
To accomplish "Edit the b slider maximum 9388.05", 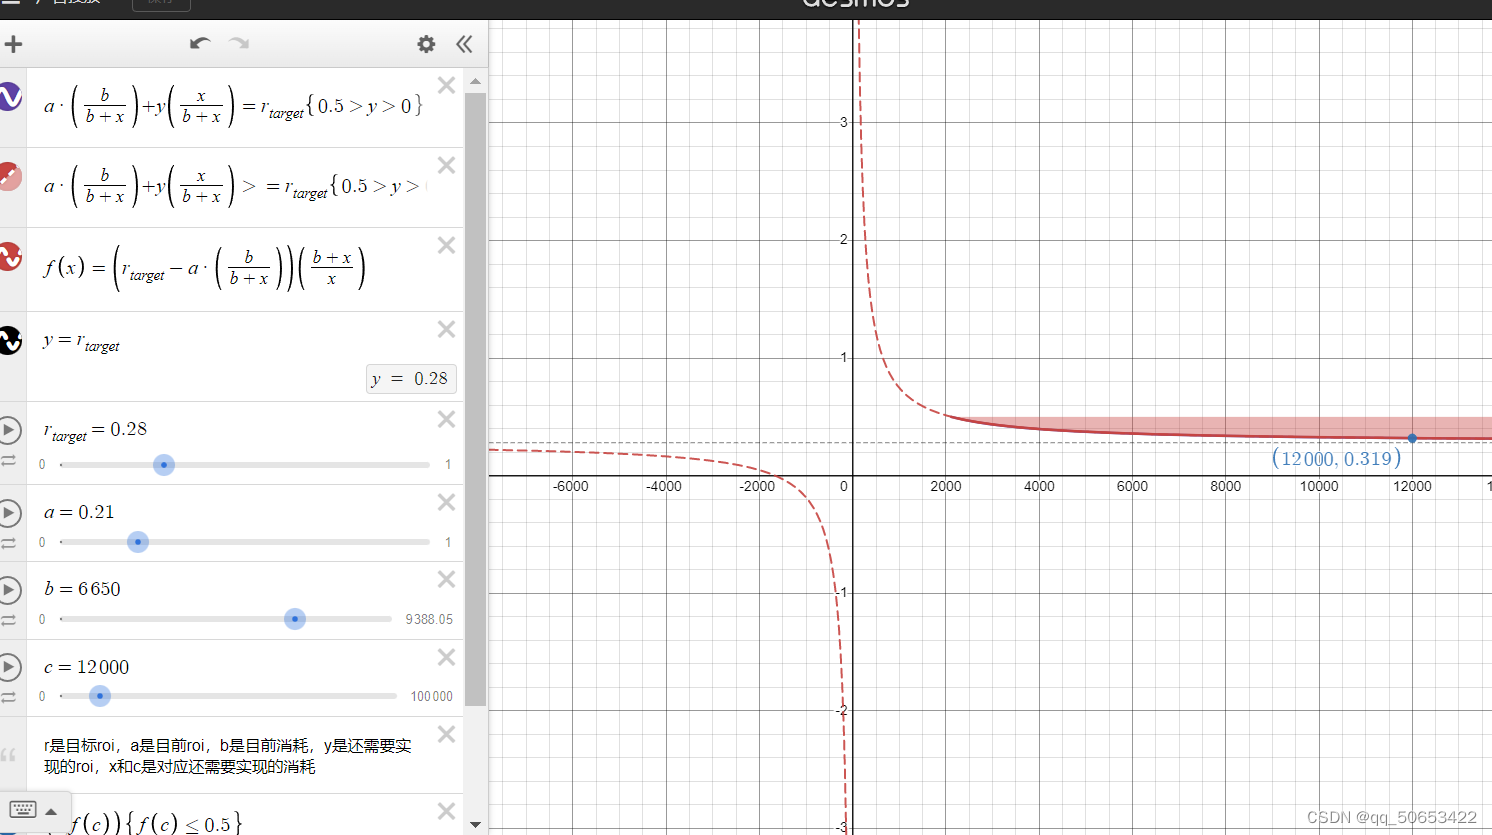I will pyautogui.click(x=429, y=620).
